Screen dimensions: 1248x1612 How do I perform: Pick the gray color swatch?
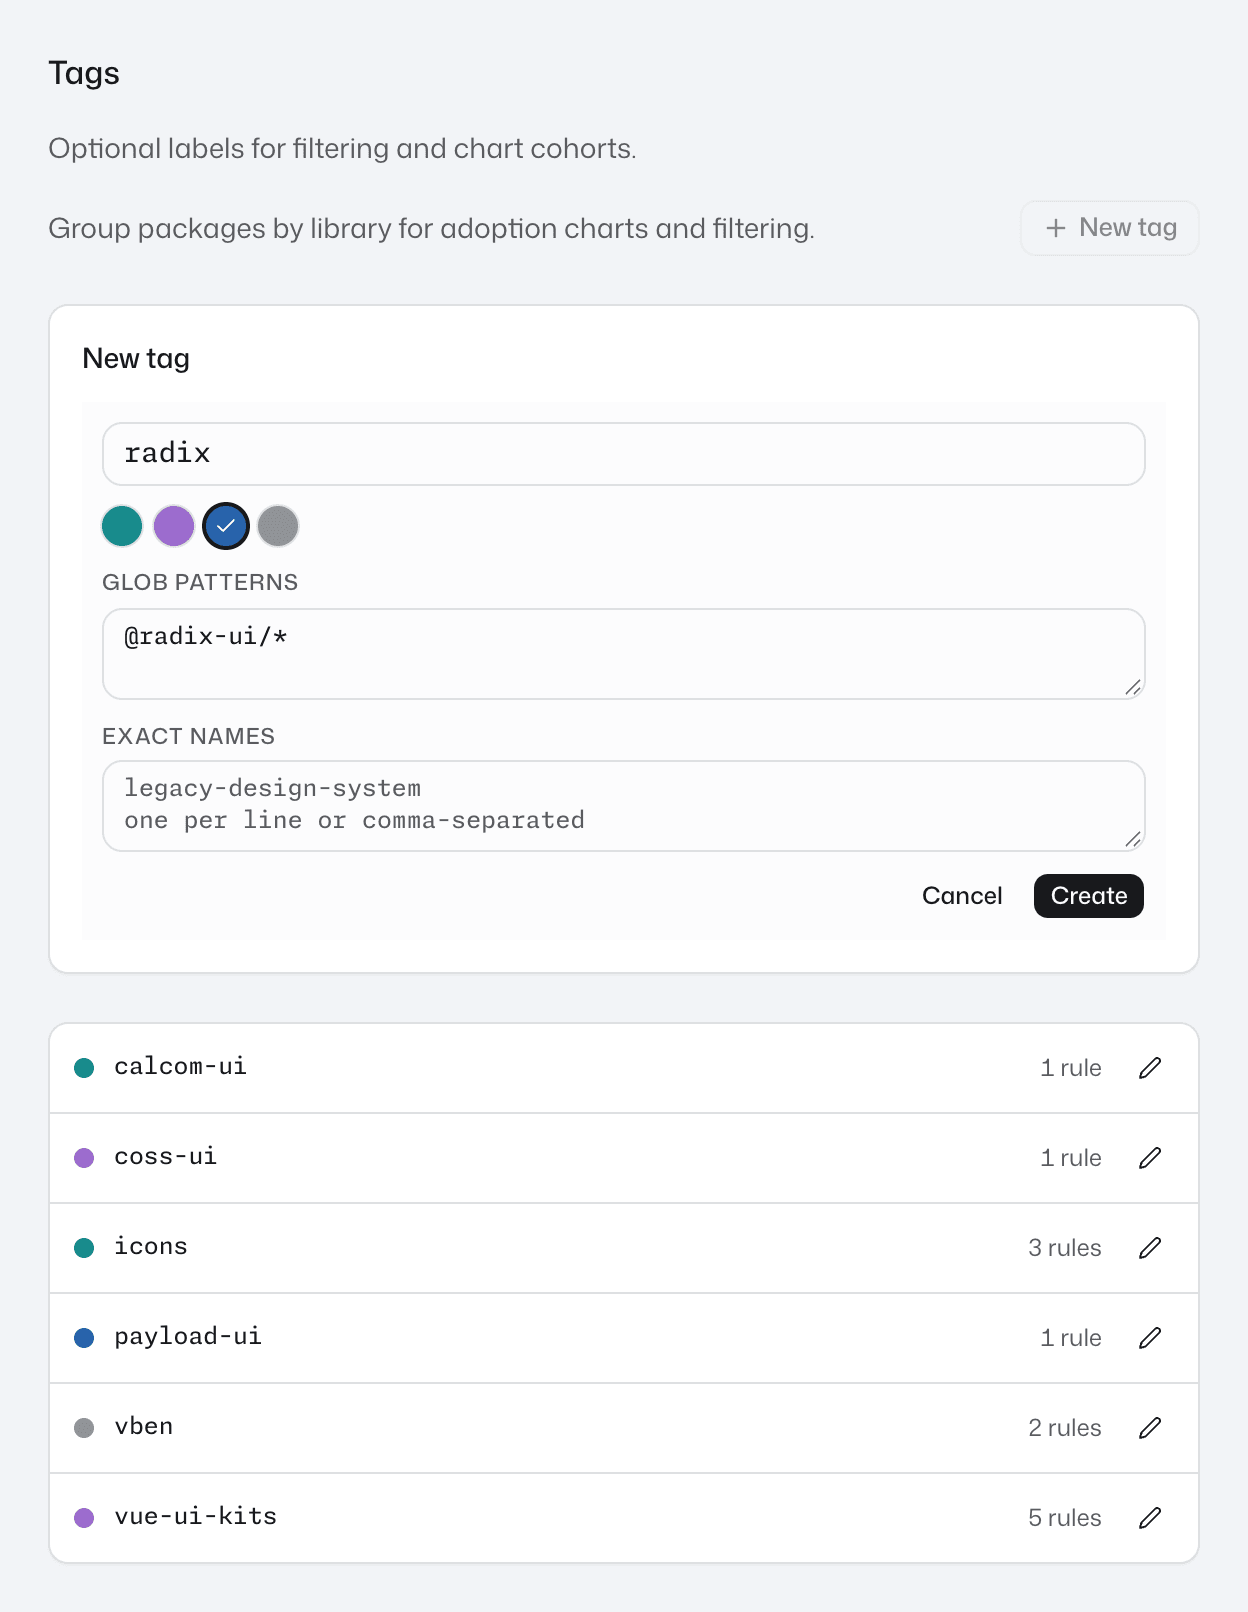[x=278, y=526]
